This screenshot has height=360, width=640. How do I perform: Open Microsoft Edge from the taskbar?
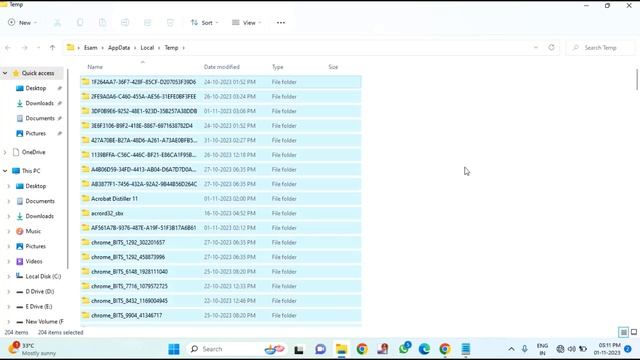(x=424, y=349)
